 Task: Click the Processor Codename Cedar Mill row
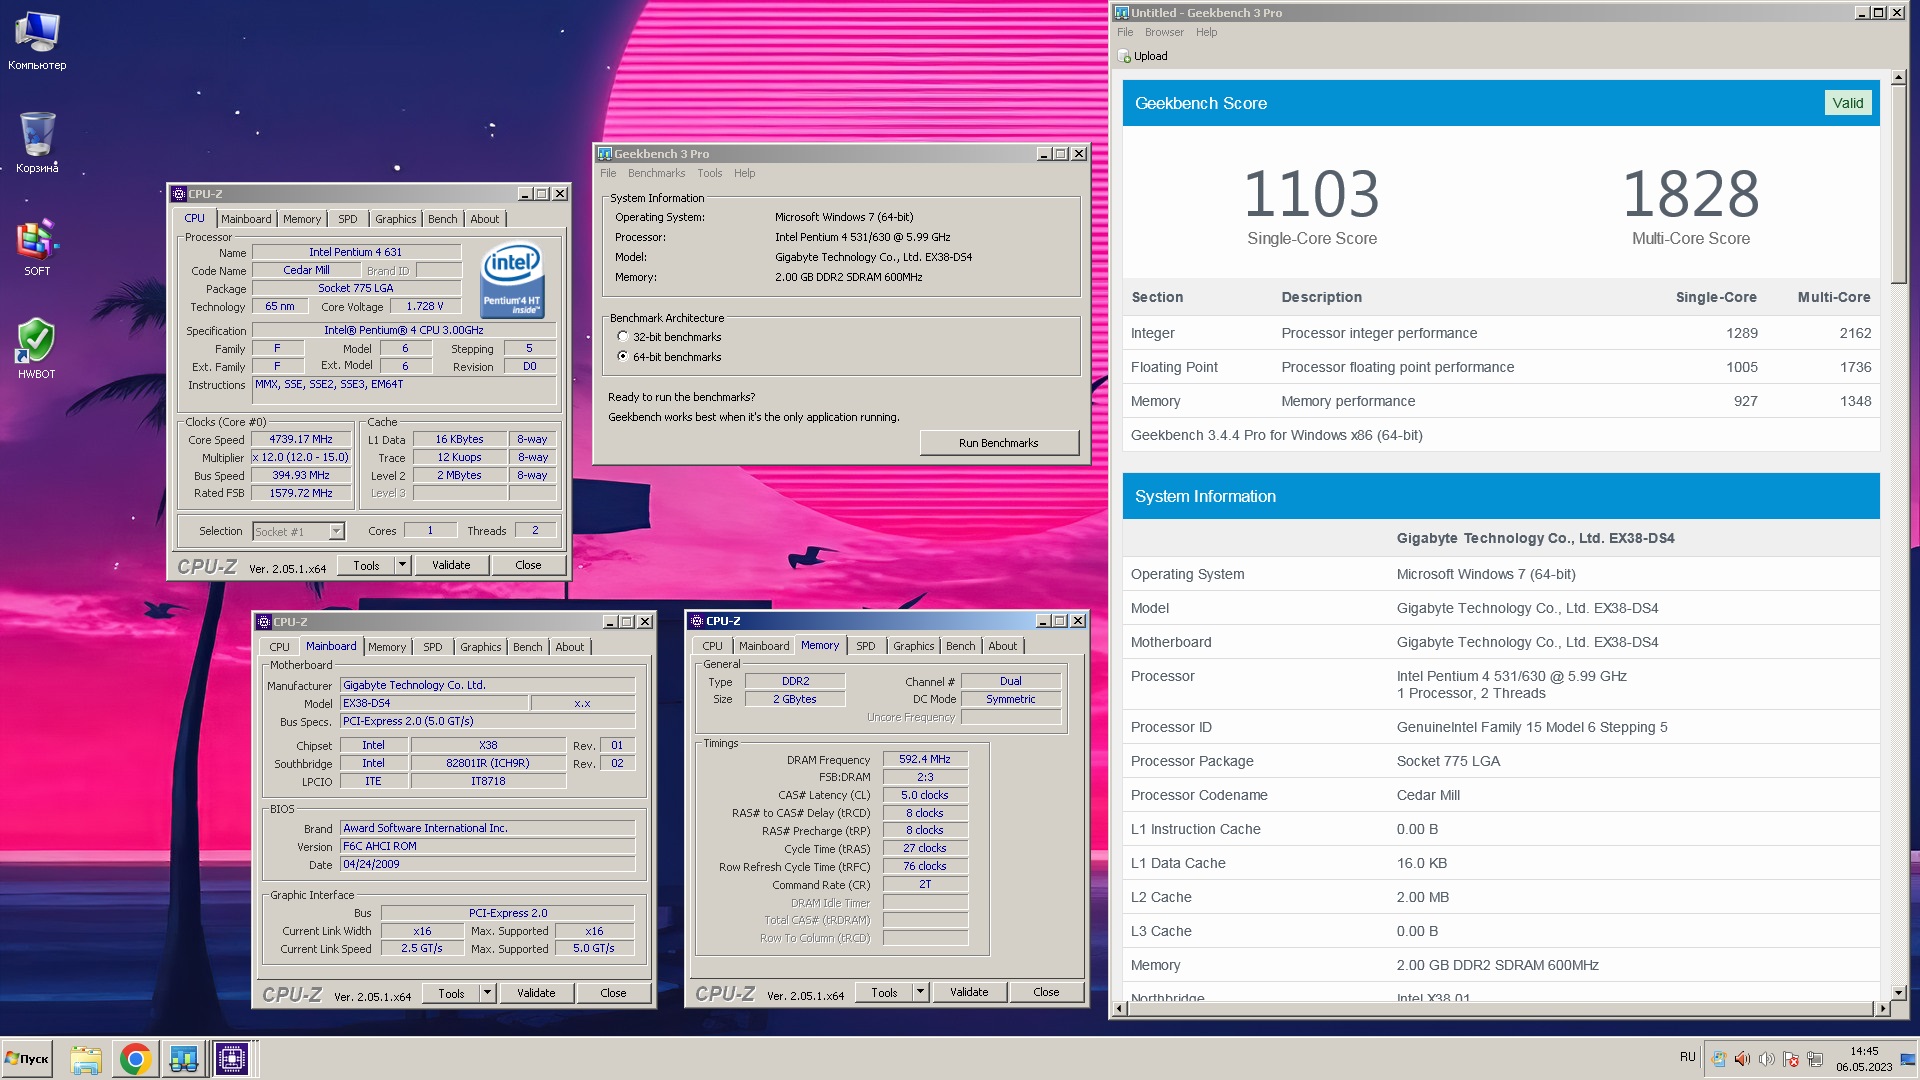pyautogui.click(x=1500, y=795)
